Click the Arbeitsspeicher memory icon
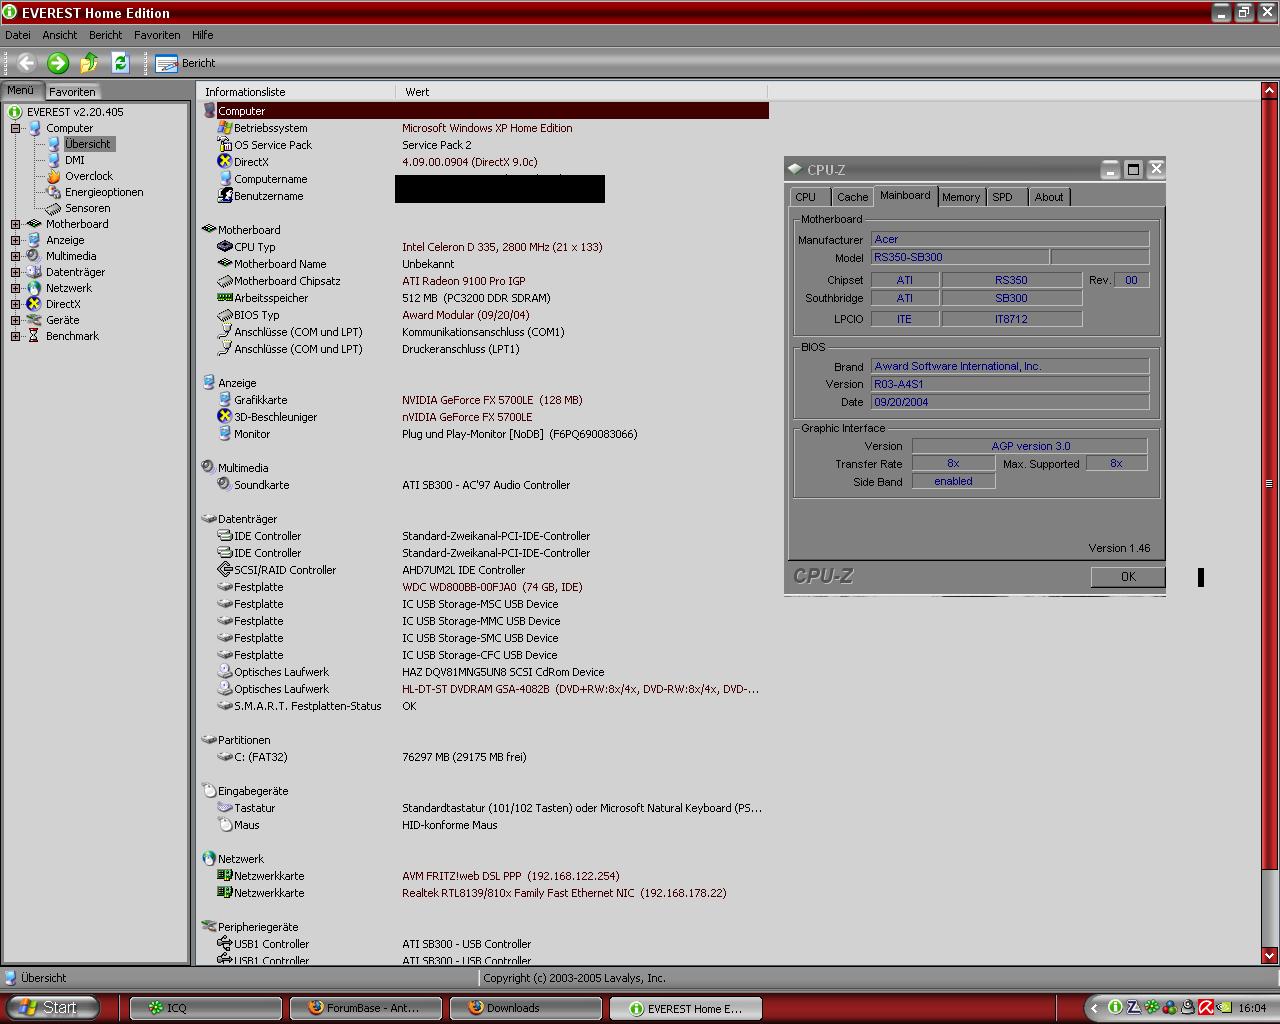The height and width of the screenshot is (1024, 1280). tap(225, 297)
